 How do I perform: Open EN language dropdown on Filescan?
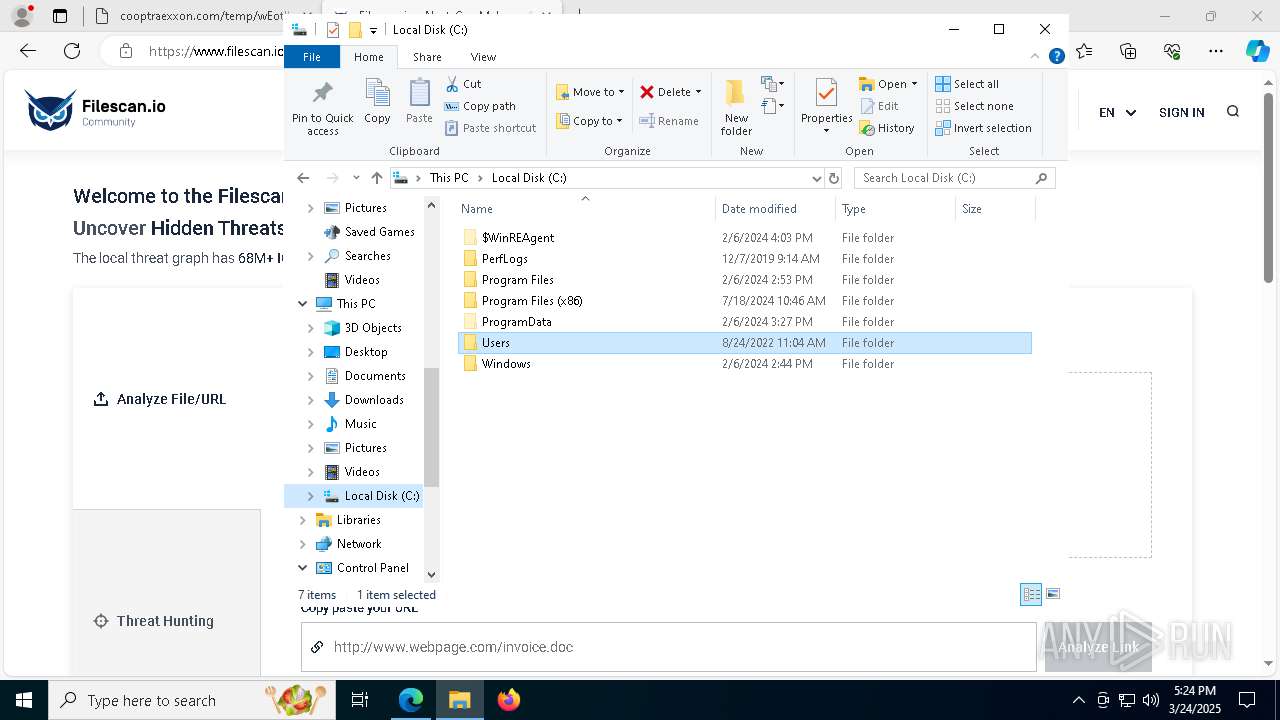tap(1117, 112)
